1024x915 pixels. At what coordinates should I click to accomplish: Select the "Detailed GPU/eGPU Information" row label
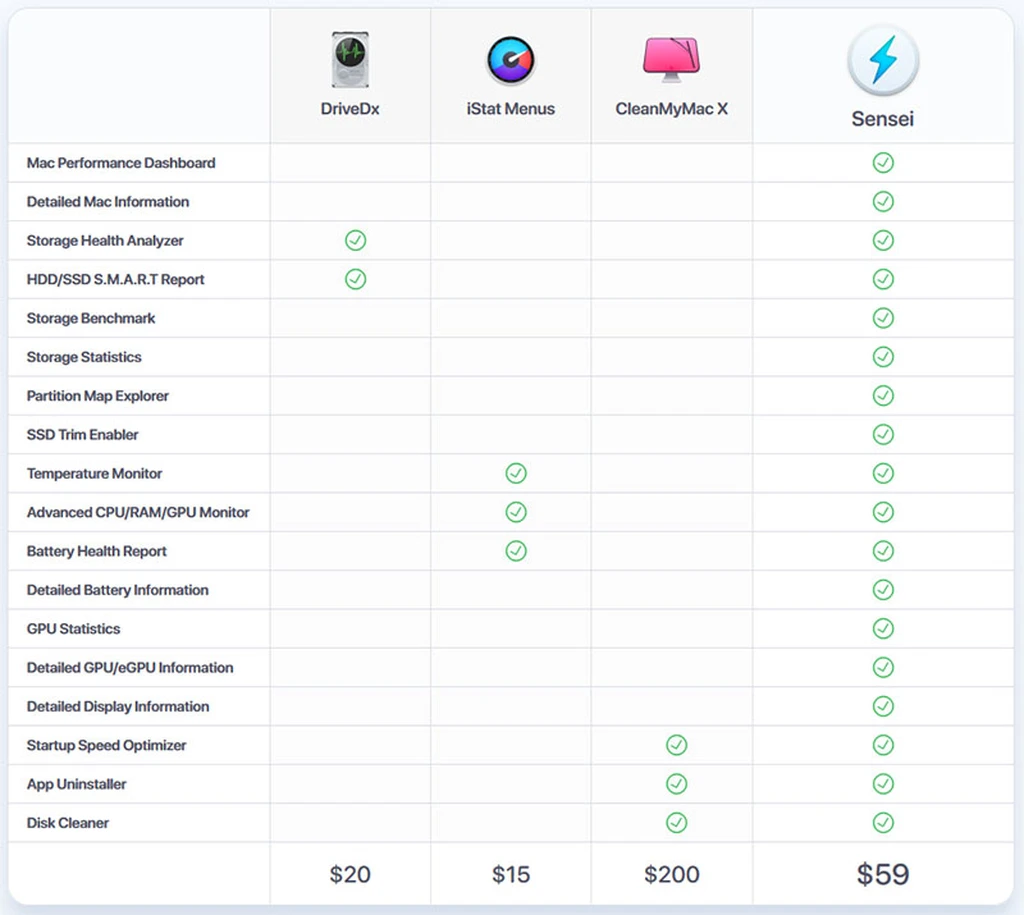pyautogui.click(x=130, y=667)
